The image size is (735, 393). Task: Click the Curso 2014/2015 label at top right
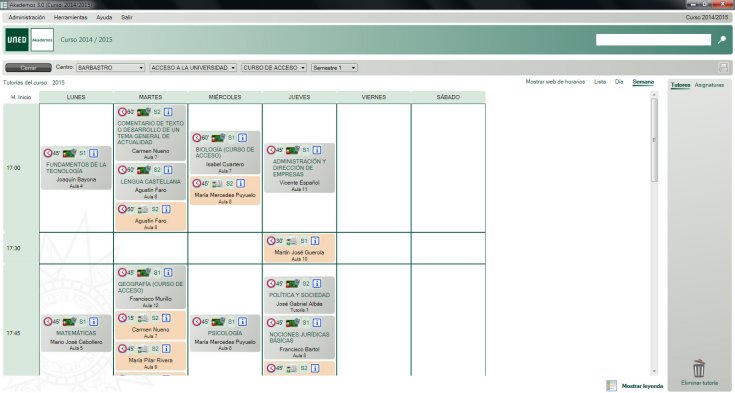pyautogui.click(x=707, y=17)
